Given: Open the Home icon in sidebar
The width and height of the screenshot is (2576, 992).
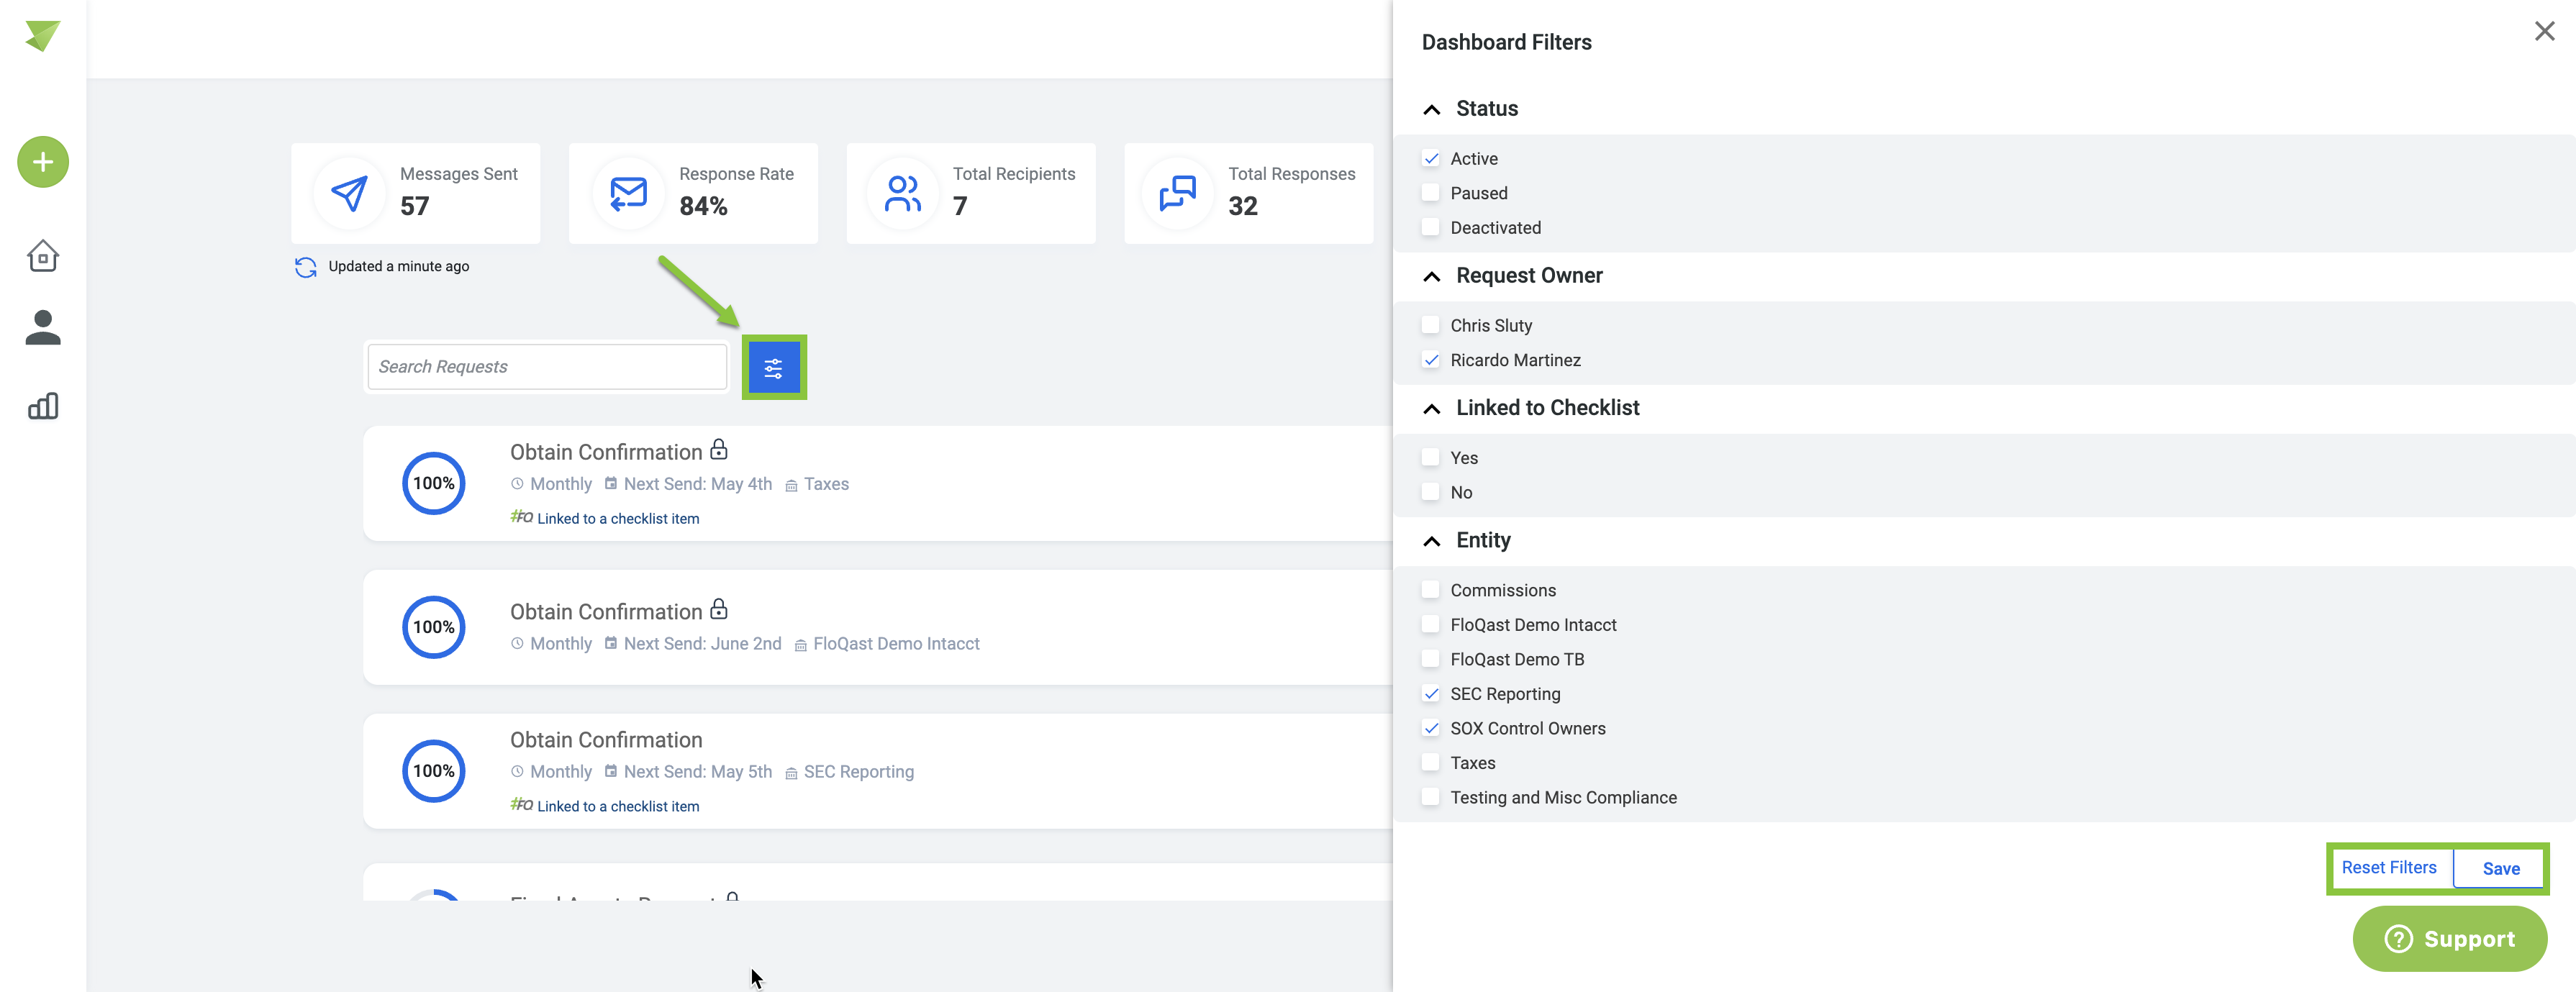Looking at the screenshot, I should pyautogui.click(x=43, y=256).
